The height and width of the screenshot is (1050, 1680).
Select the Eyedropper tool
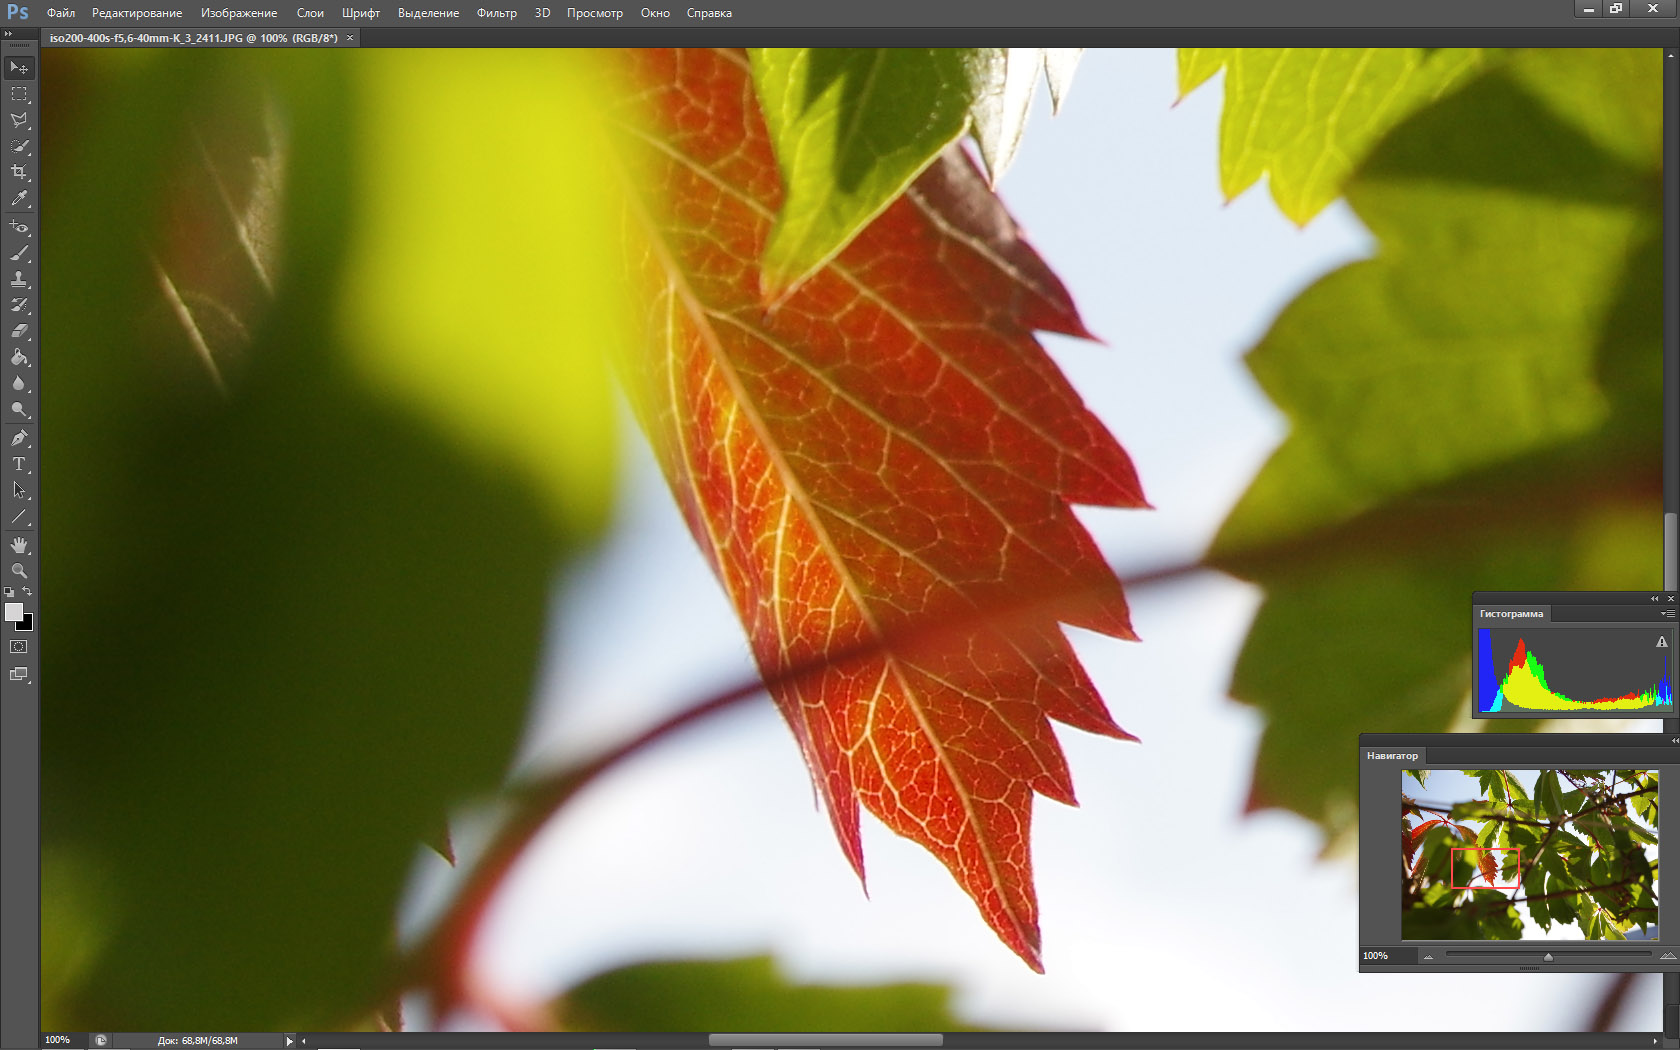point(19,198)
